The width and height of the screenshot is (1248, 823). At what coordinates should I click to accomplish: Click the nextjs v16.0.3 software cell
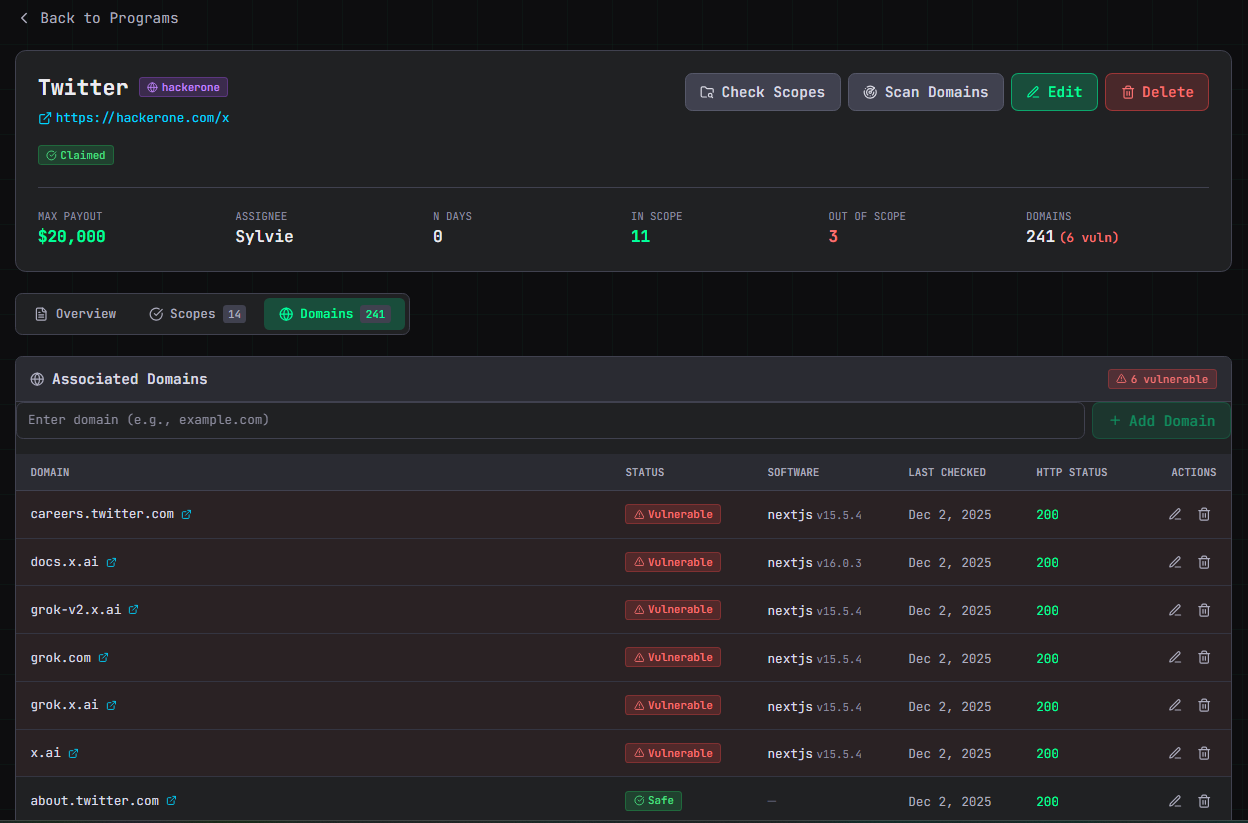tap(814, 563)
